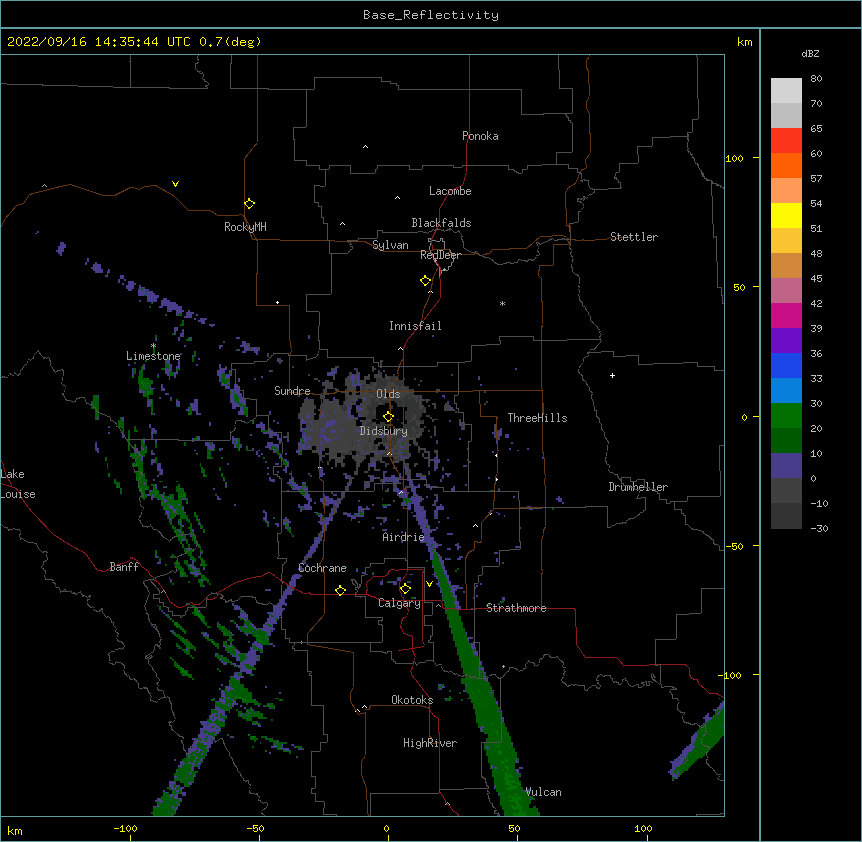This screenshot has height=842, width=862.
Task: Select the Calgary city label
Action: [x=399, y=603]
